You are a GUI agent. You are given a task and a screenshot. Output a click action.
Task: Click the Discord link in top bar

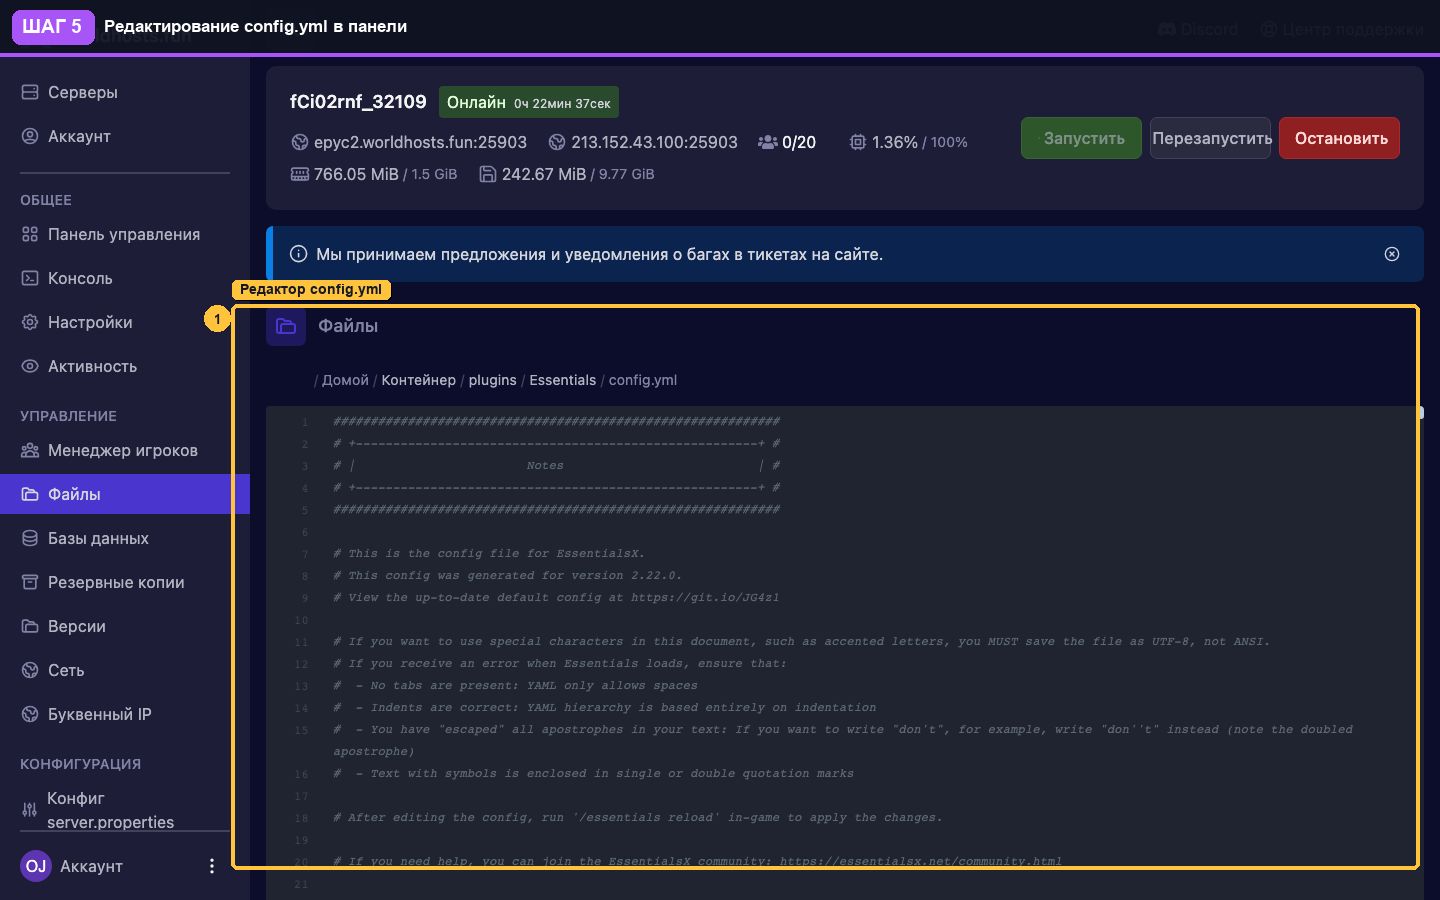tap(1198, 29)
